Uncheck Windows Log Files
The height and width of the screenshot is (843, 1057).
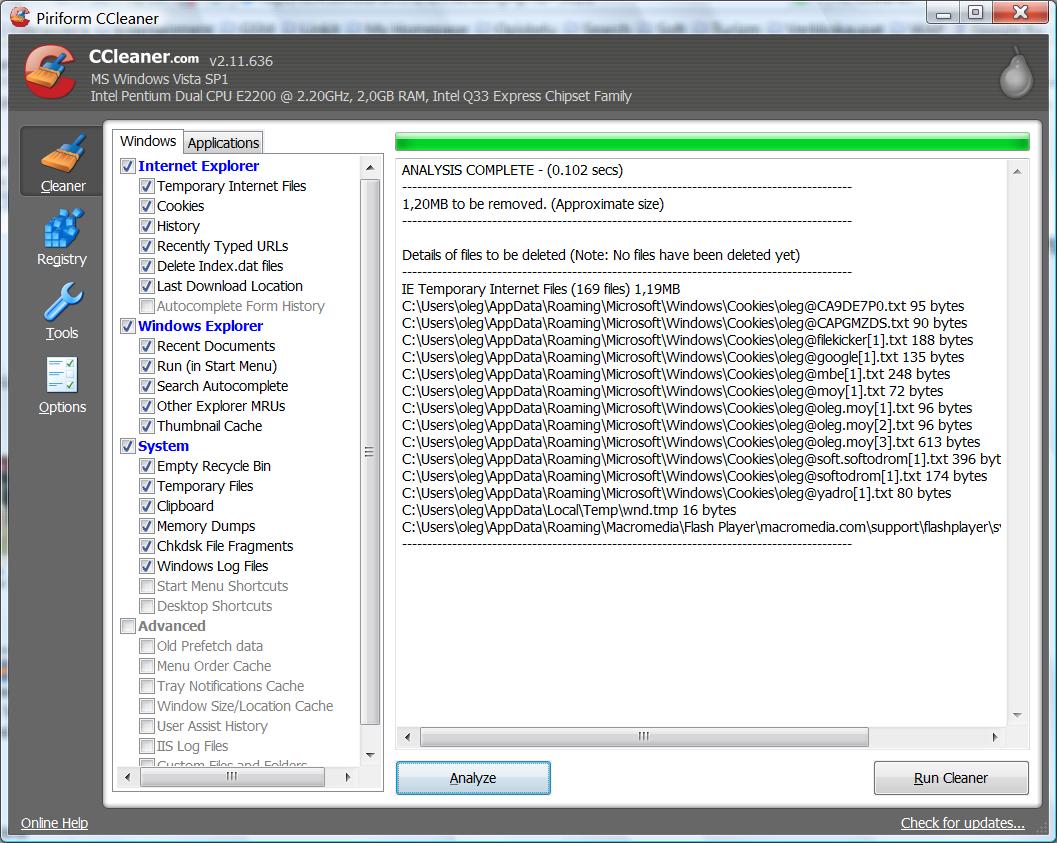pyautogui.click(x=146, y=566)
